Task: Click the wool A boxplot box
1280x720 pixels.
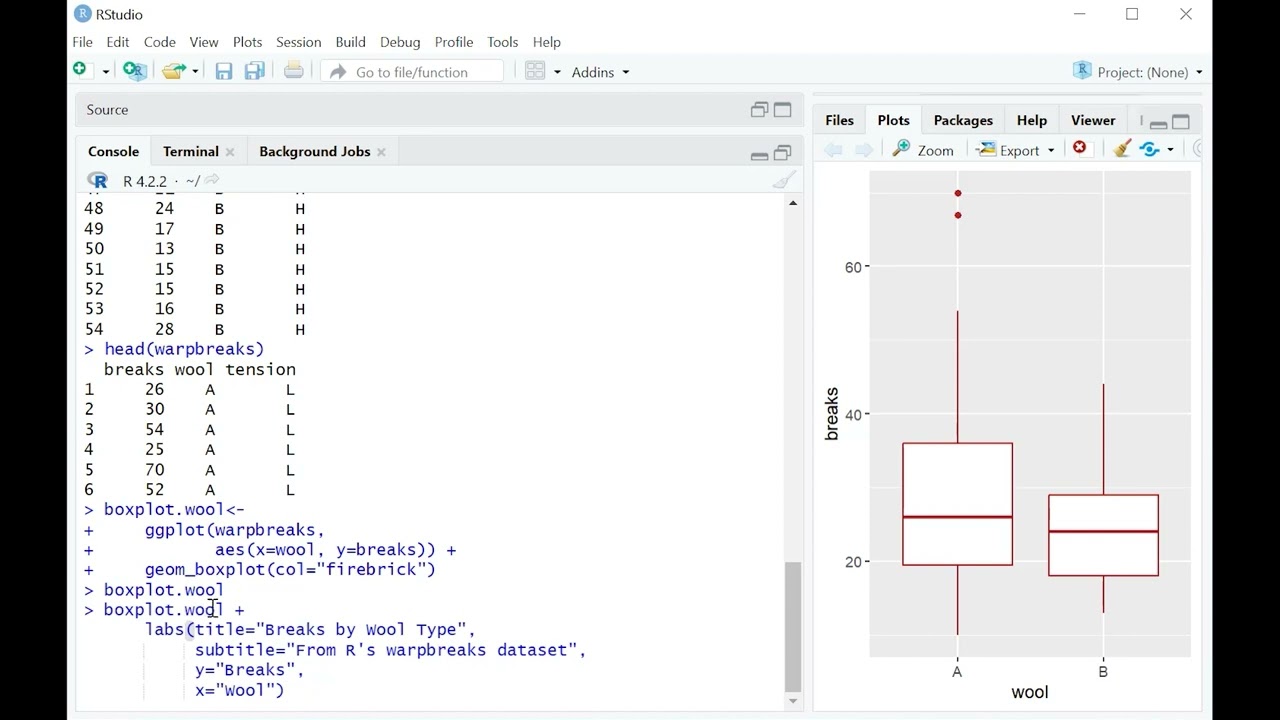Action: (x=957, y=504)
